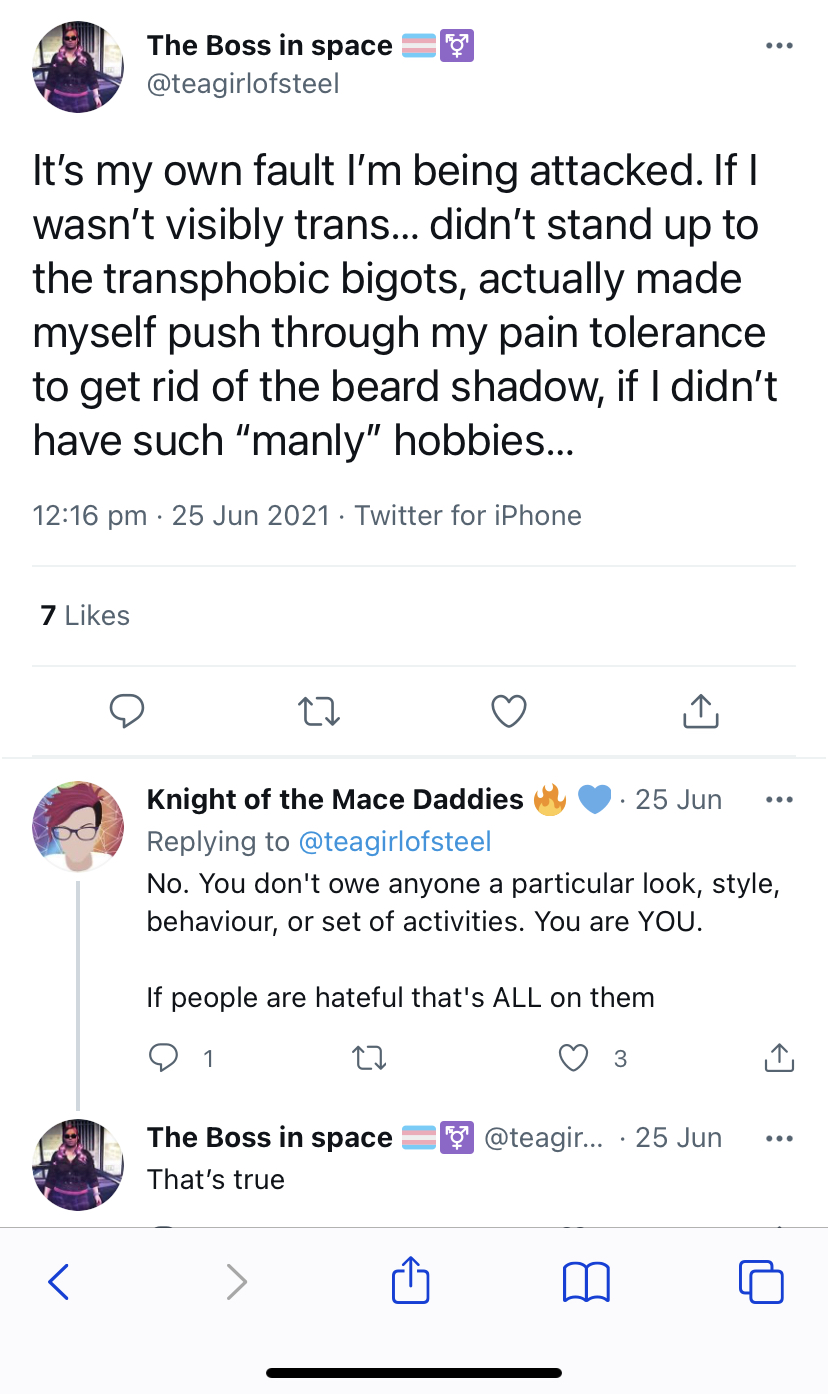This screenshot has width=828, height=1394.
Task: Open the @teagirlofsteel mention link in the reply
Action: click(395, 841)
